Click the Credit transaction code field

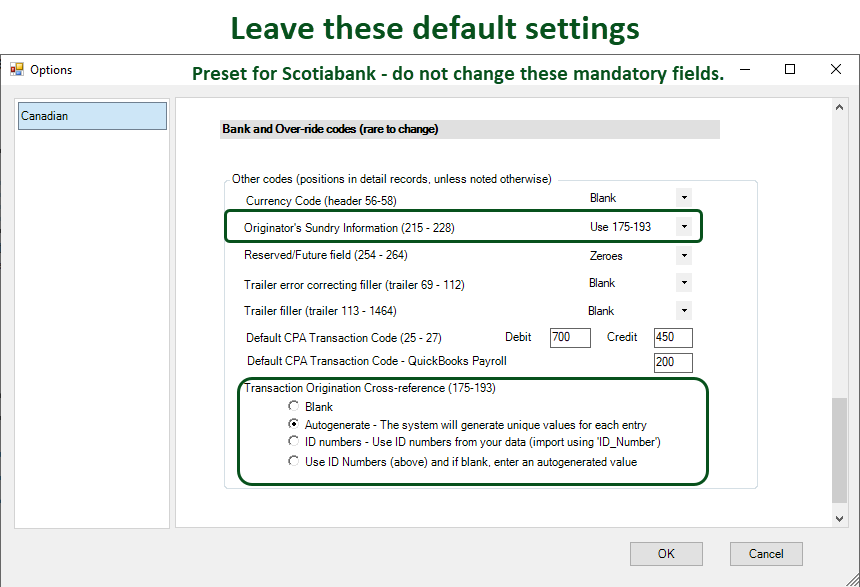point(672,338)
